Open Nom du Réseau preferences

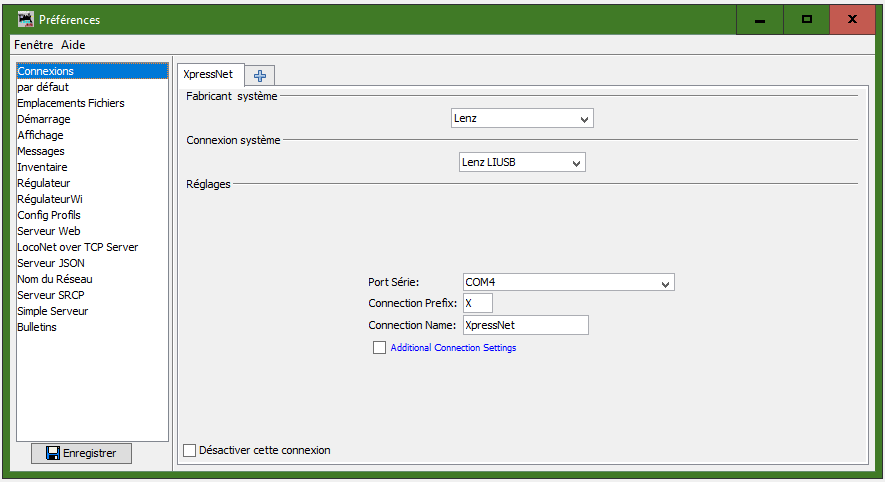tap(92, 279)
